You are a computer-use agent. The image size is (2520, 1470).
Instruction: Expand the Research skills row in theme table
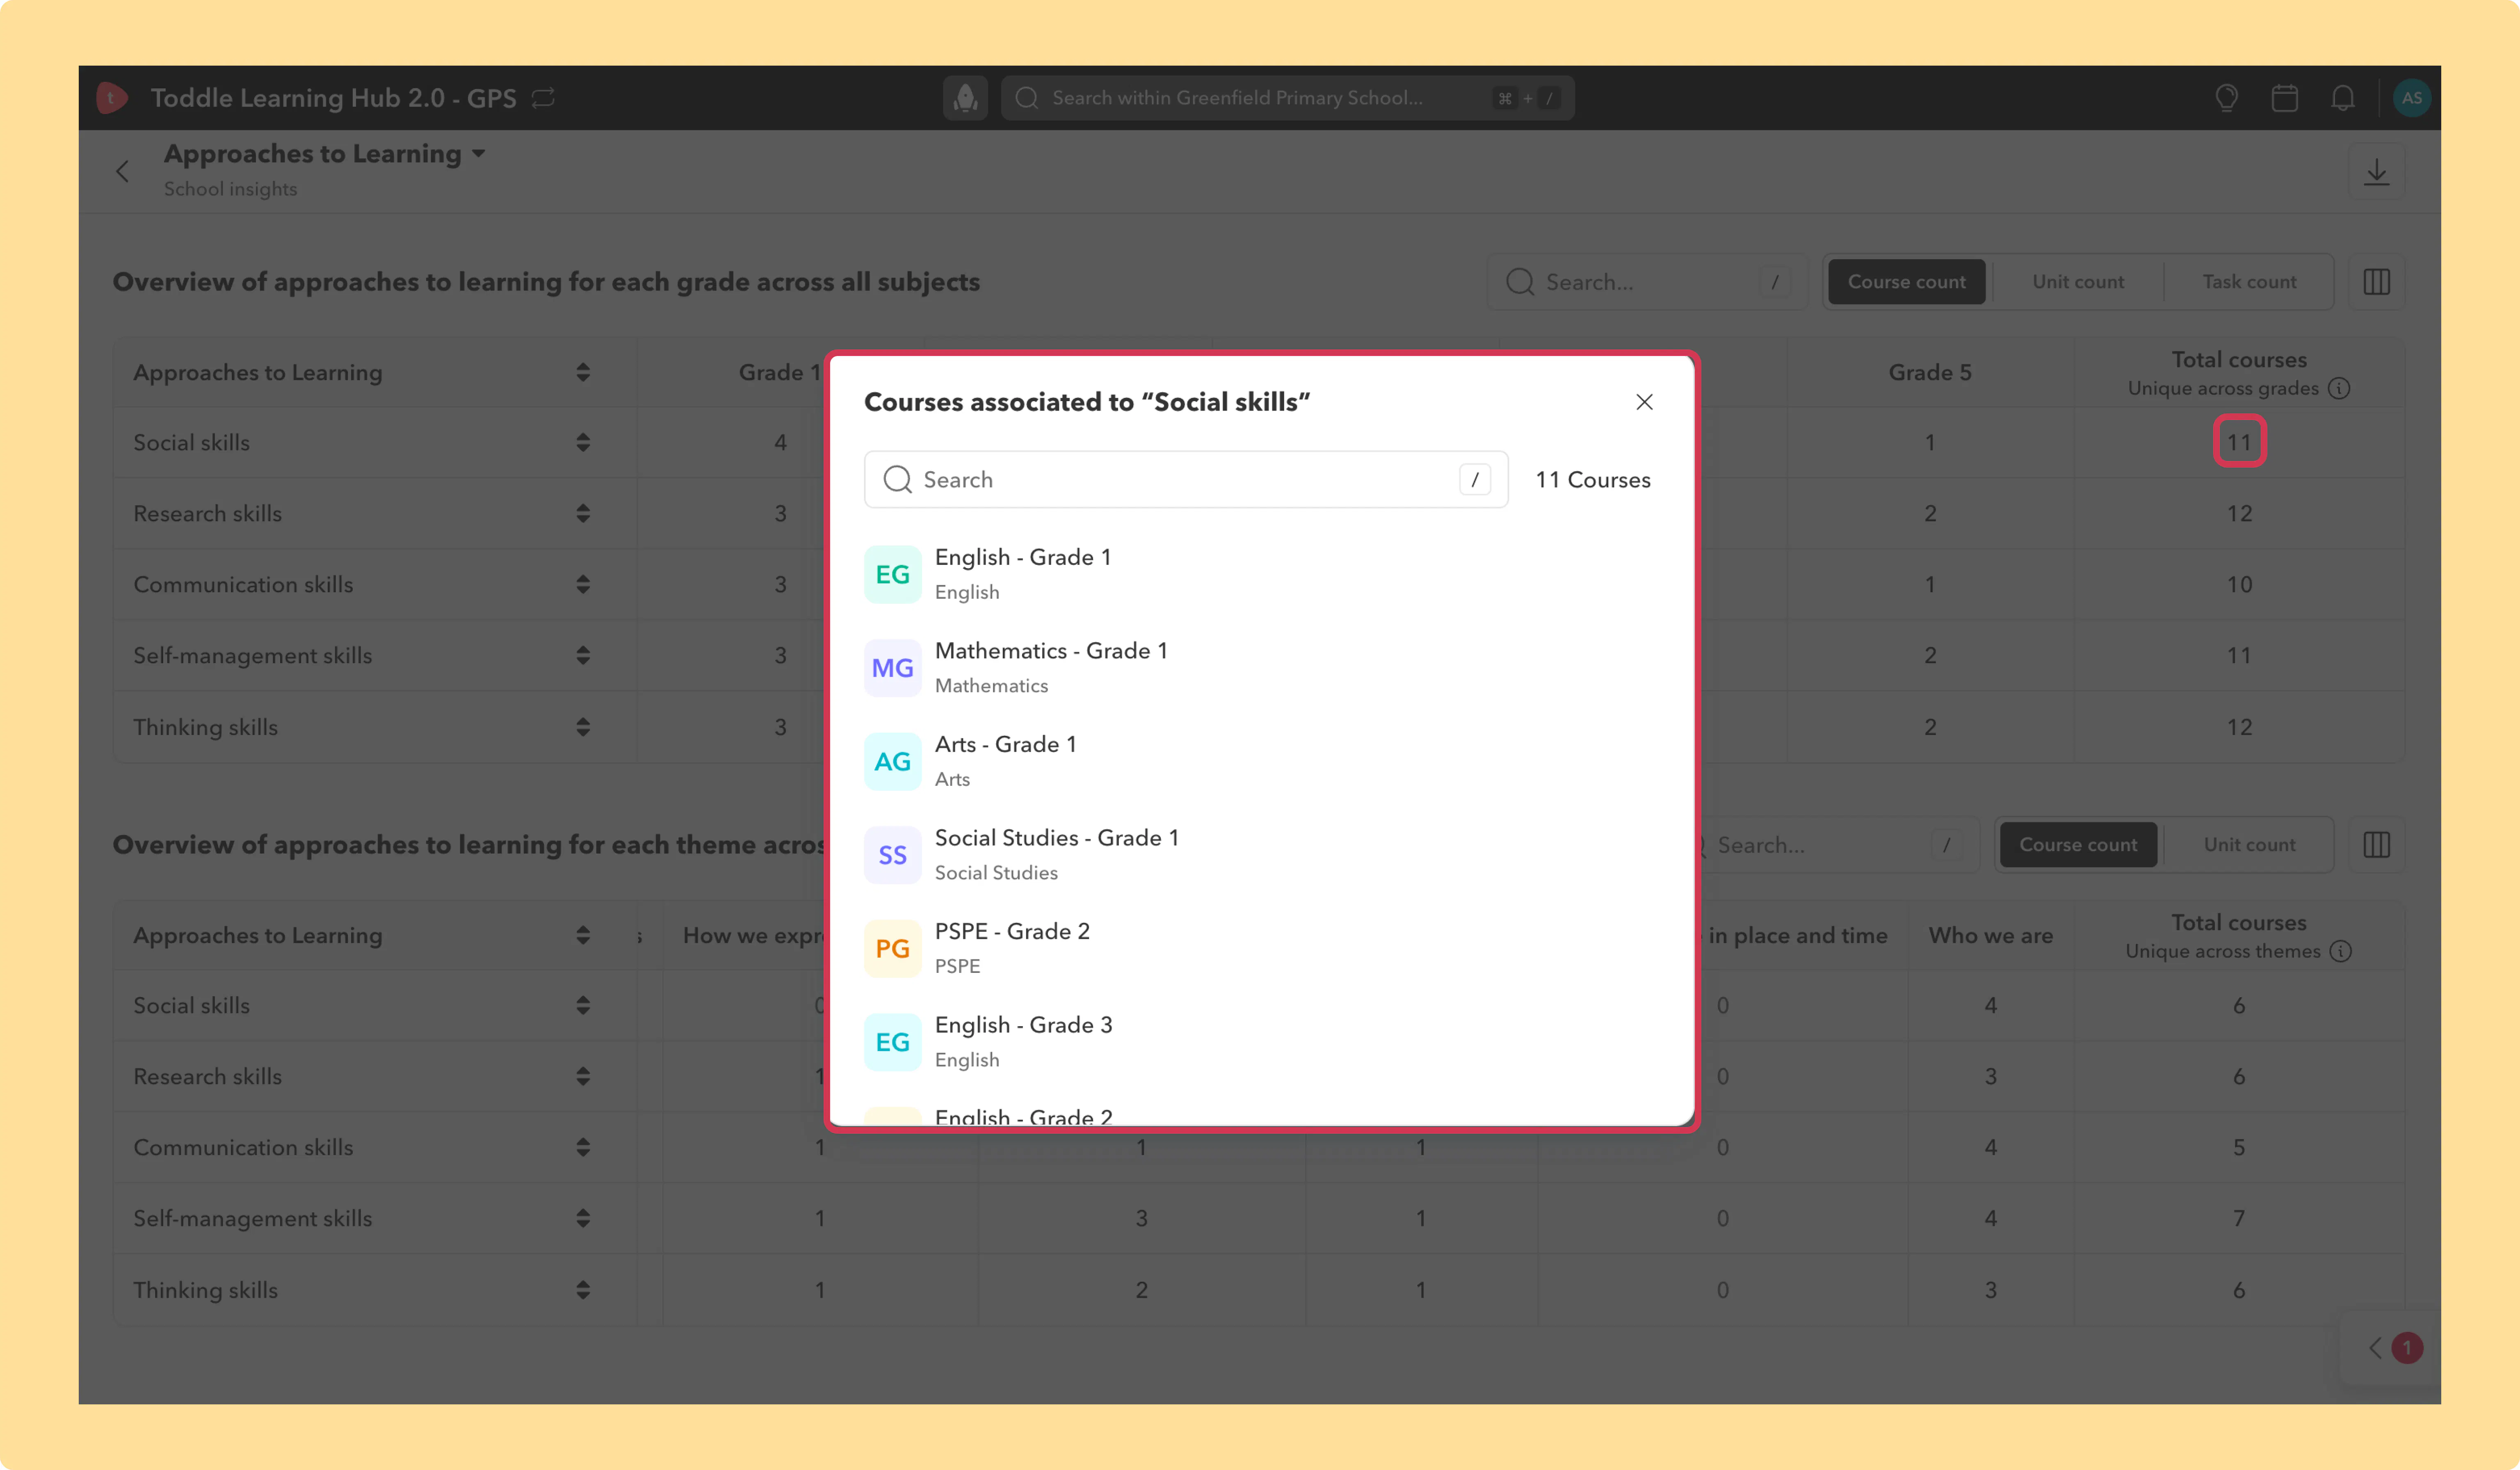583,1077
